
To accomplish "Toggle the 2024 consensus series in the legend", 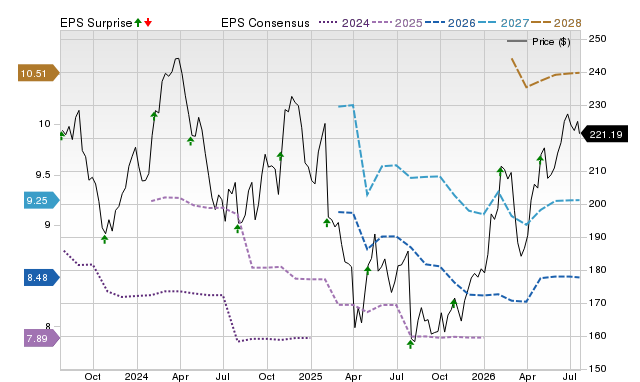I will tap(344, 23).
